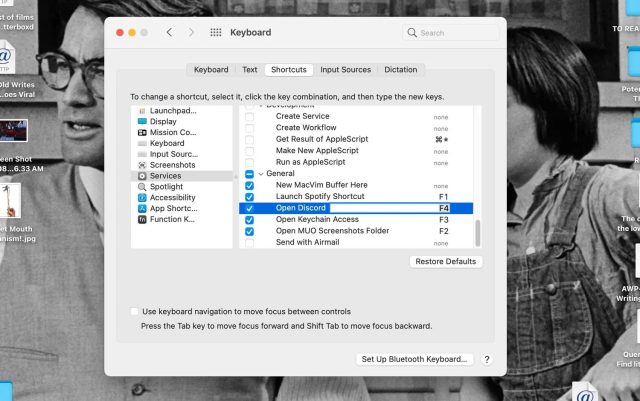Select the Create Service row

pos(356,117)
